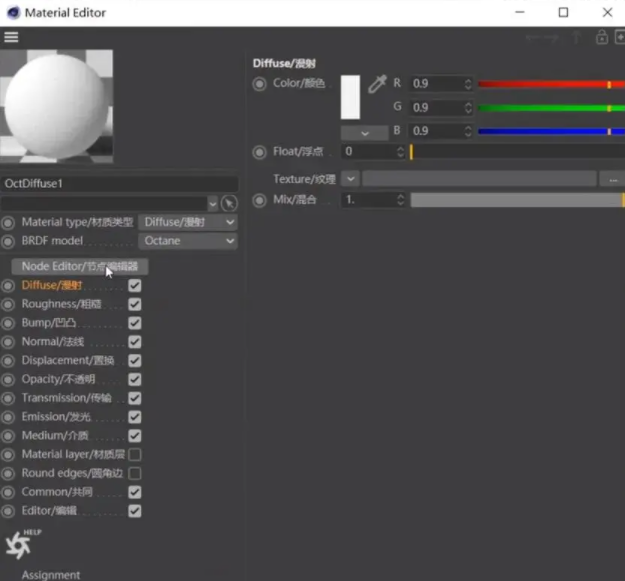Screen dimensions: 625x581
Task: Click the color eyedropper picker tool
Action: click(x=377, y=84)
